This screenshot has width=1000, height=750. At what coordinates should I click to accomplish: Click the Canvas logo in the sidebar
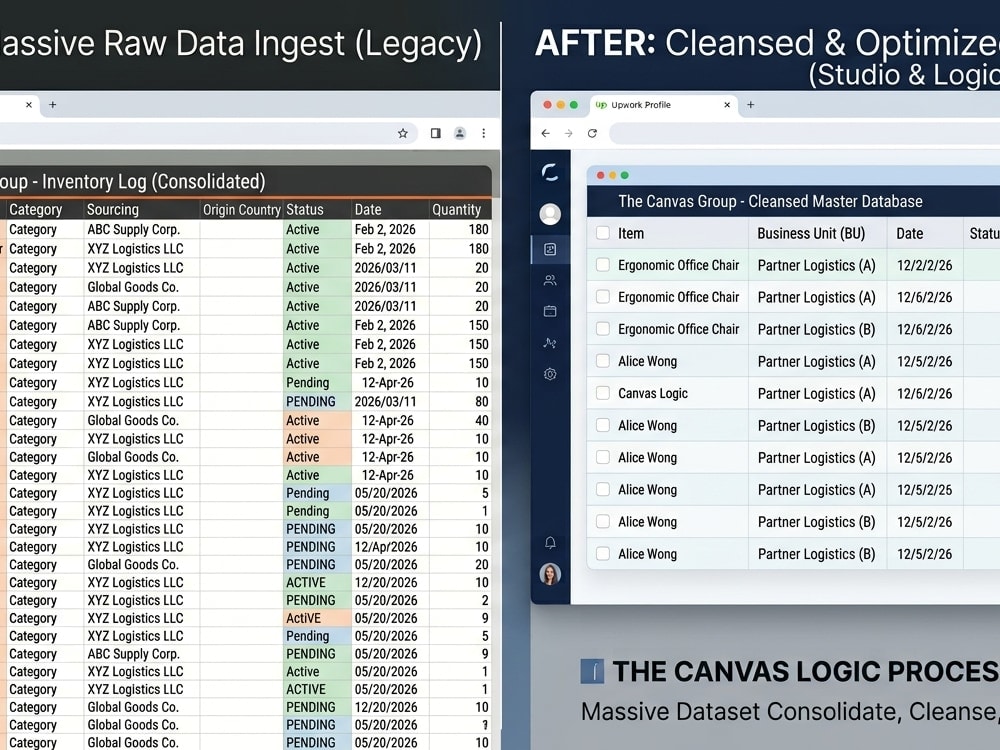coord(550,172)
